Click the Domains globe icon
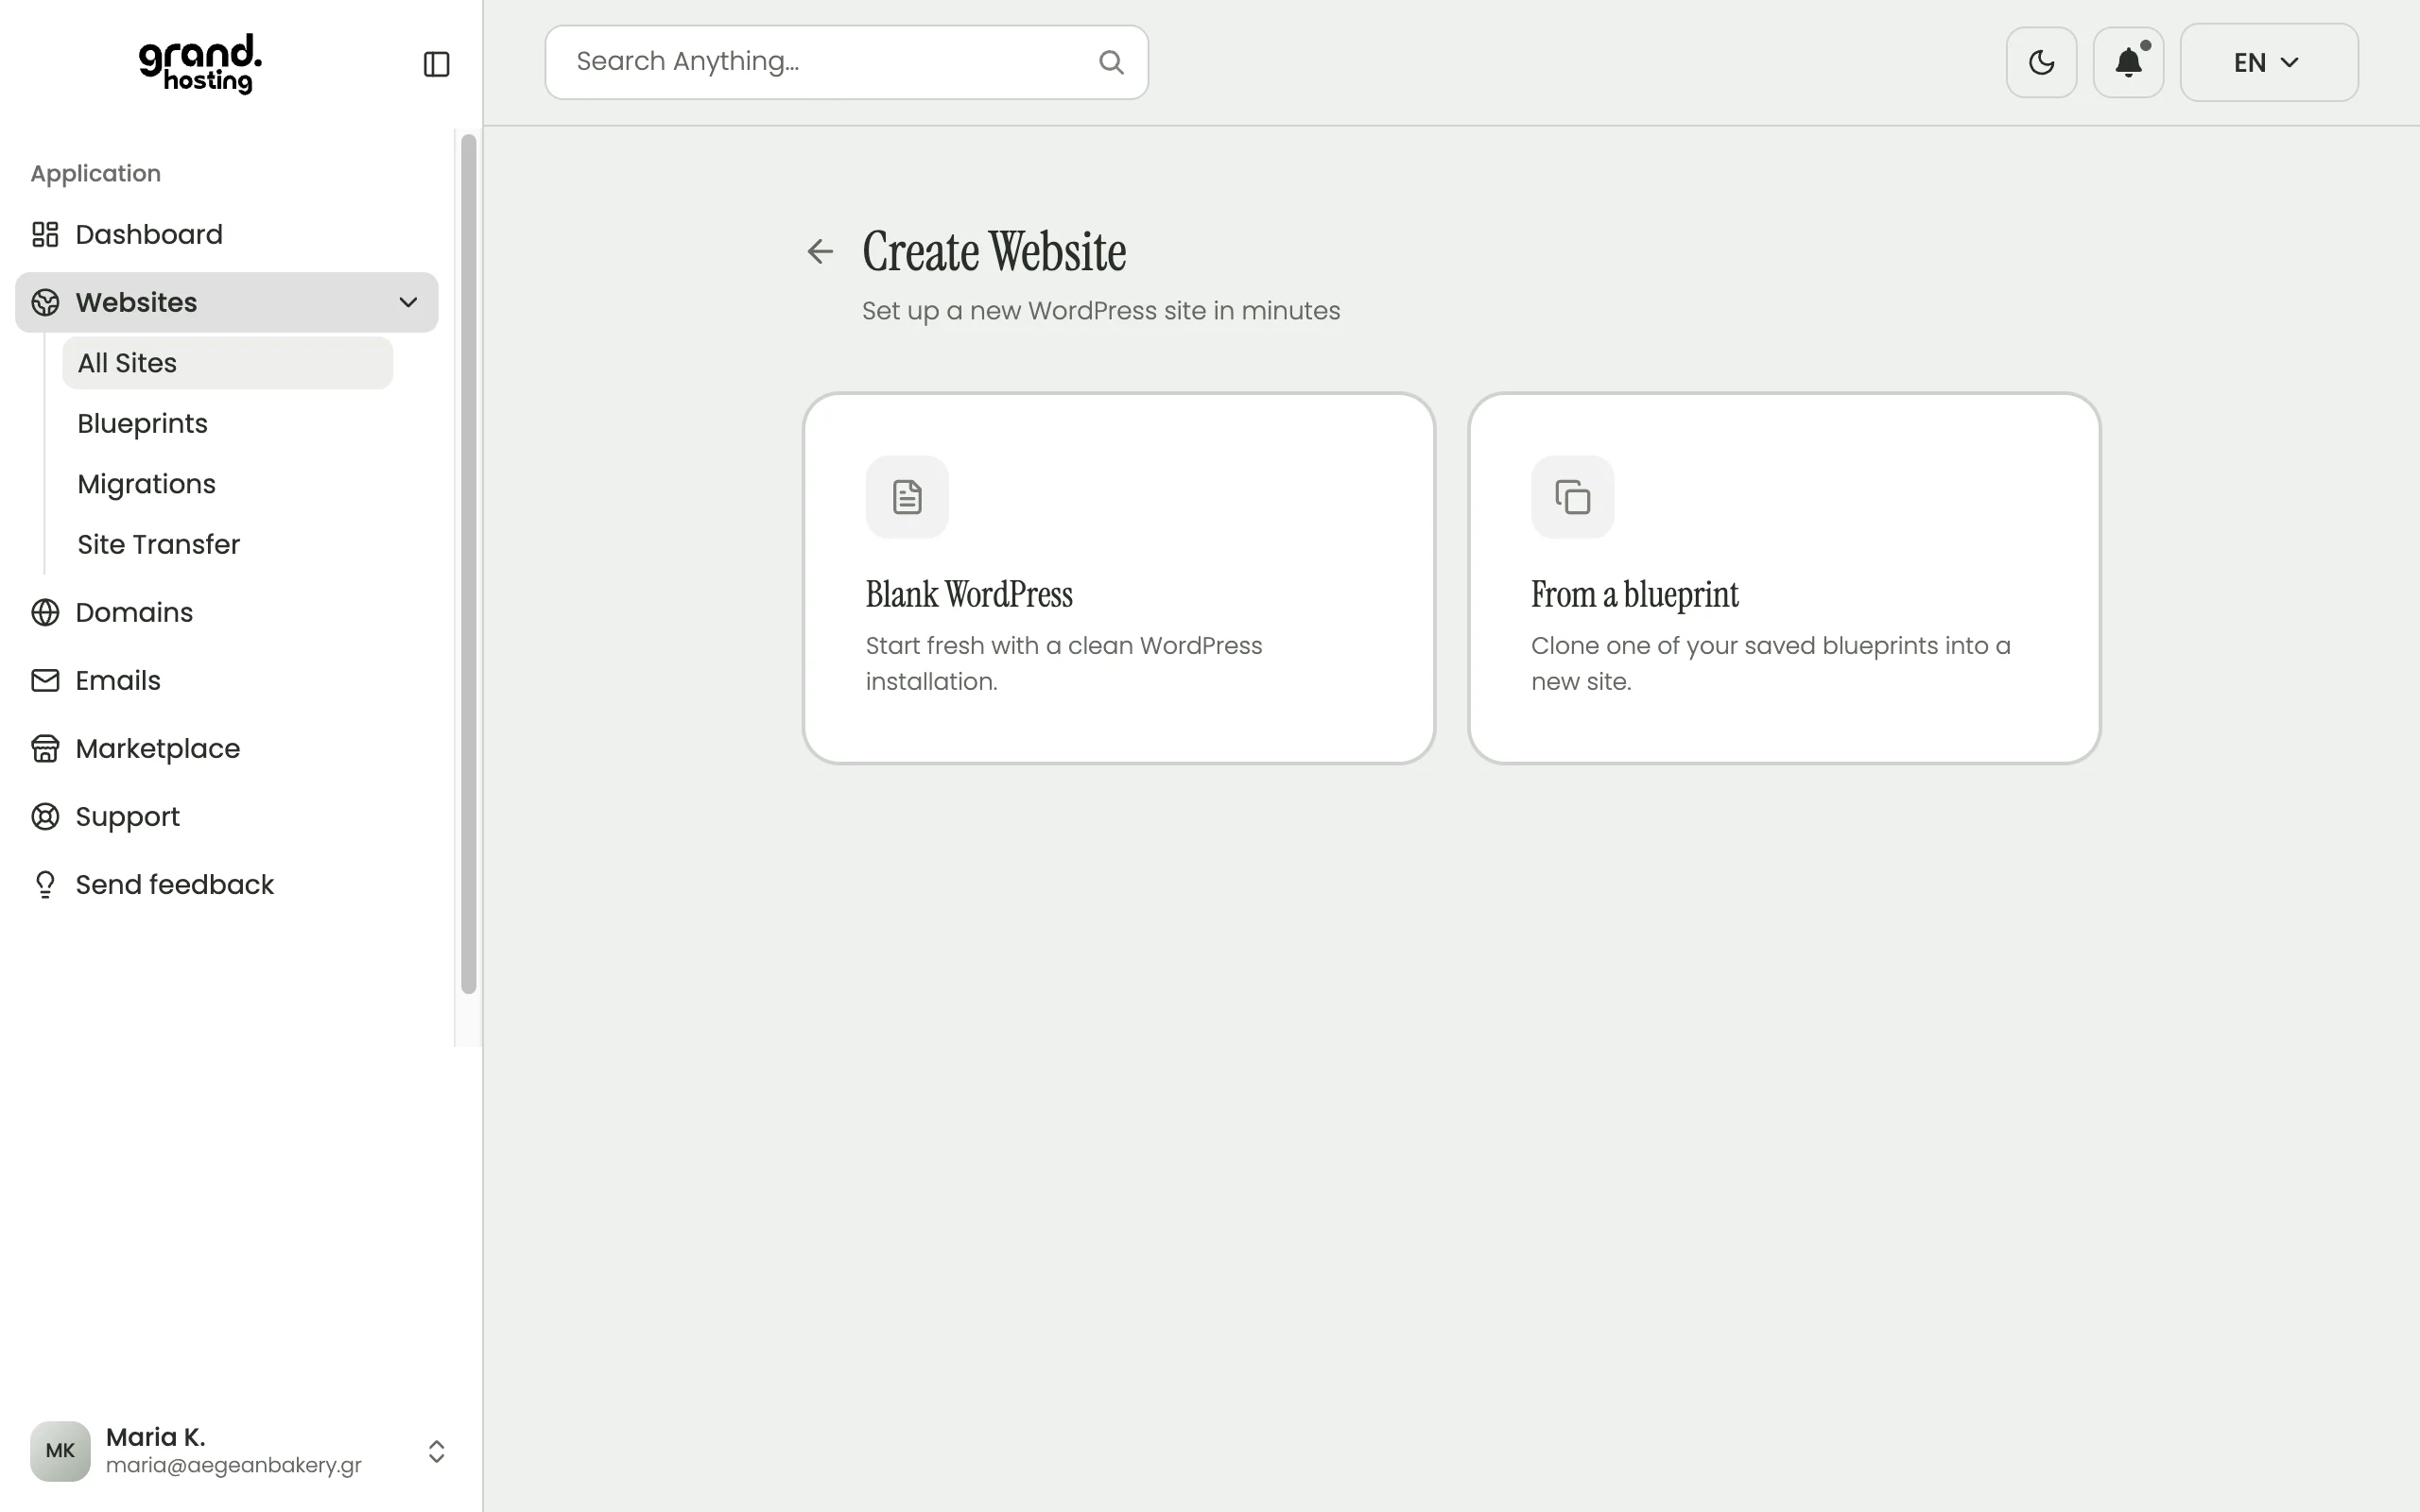Image resolution: width=2420 pixels, height=1512 pixels. point(45,612)
